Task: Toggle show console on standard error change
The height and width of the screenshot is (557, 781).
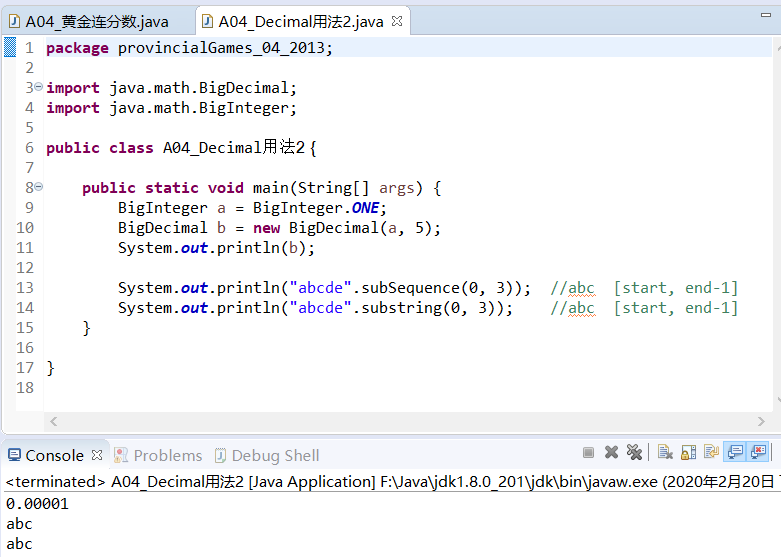Action: 758,452
